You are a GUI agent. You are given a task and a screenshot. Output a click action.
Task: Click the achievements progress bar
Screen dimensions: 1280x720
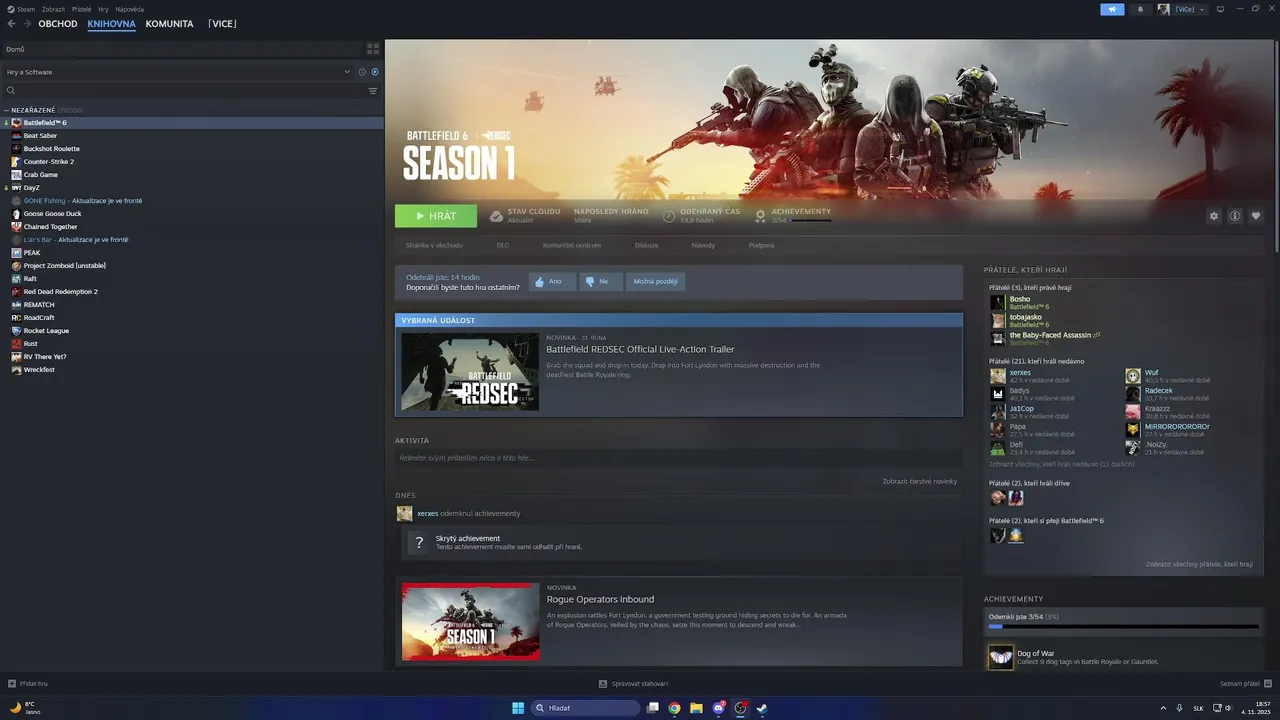[1124, 627]
